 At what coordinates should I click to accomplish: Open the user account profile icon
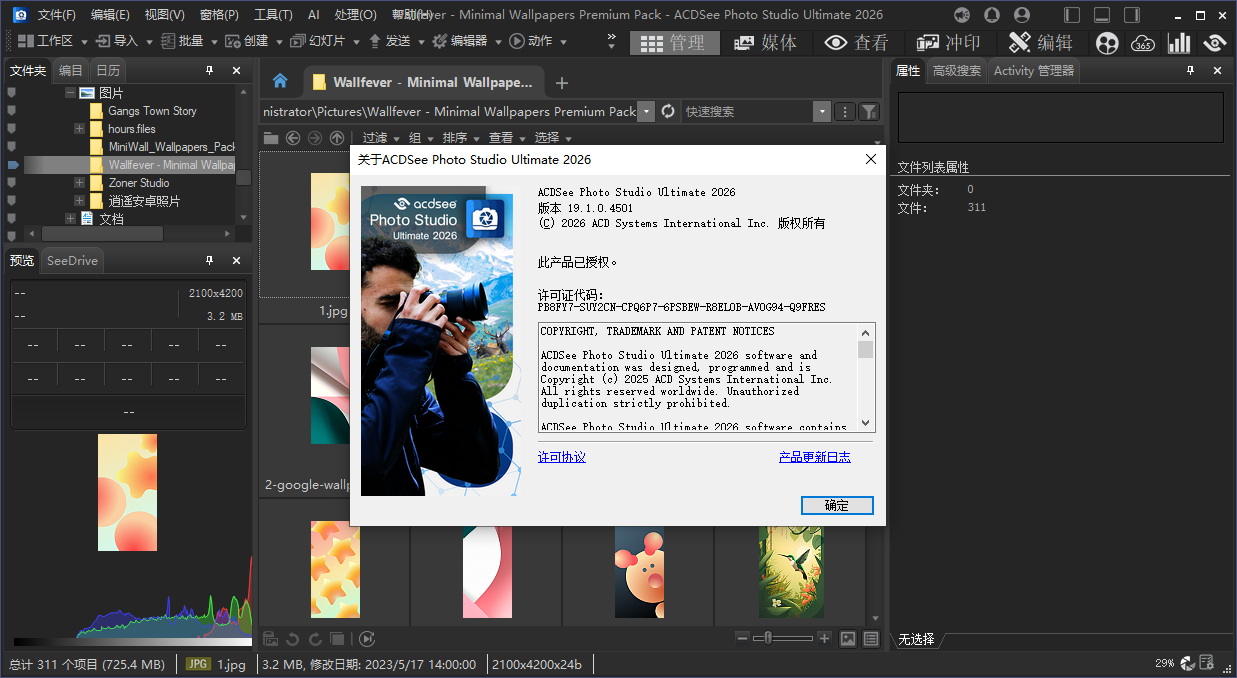click(1021, 15)
